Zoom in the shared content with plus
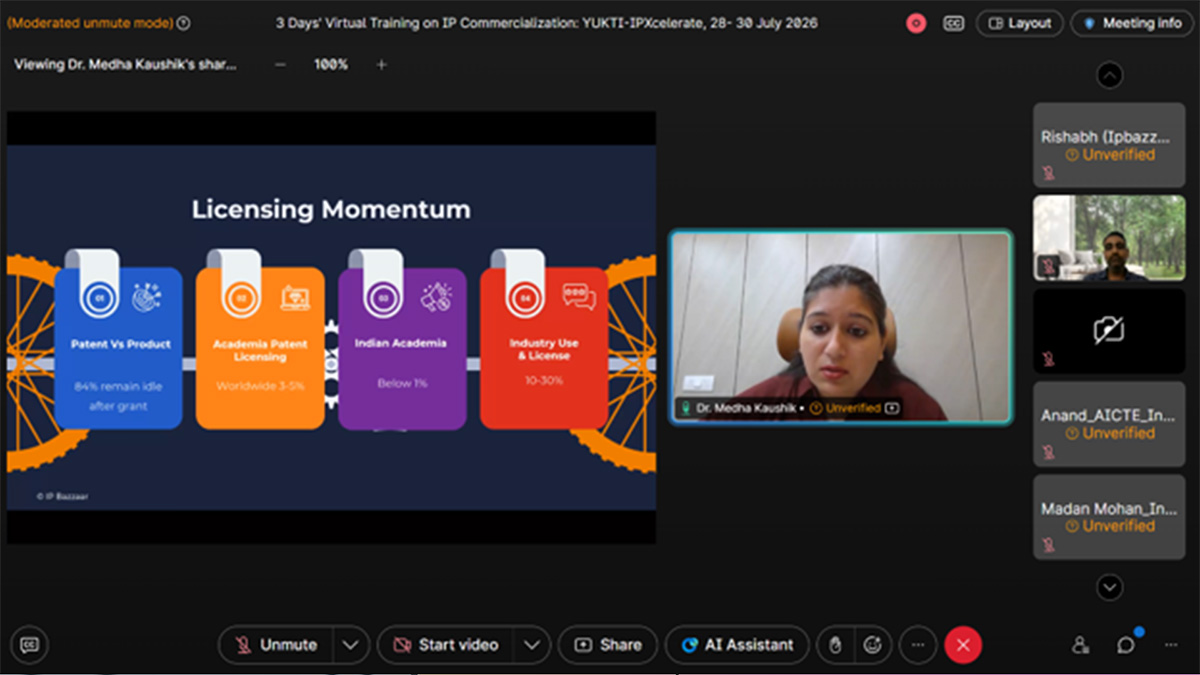This screenshot has height=675, width=1200. click(381, 64)
